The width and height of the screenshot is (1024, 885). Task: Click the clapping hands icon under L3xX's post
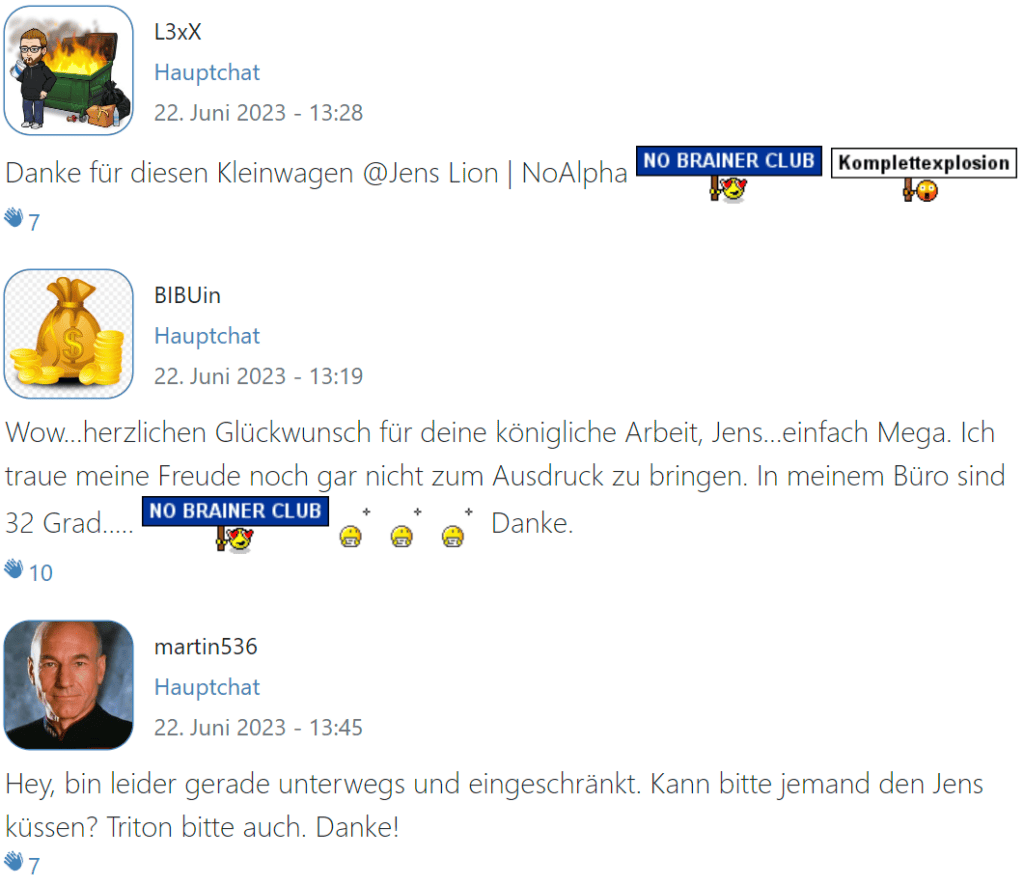tap(14, 217)
